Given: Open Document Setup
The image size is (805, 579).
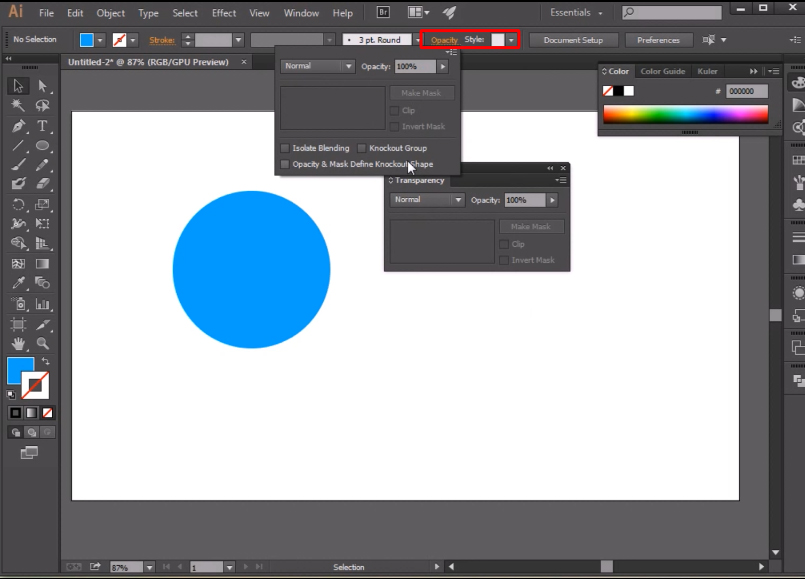Looking at the screenshot, I should 573,40.
